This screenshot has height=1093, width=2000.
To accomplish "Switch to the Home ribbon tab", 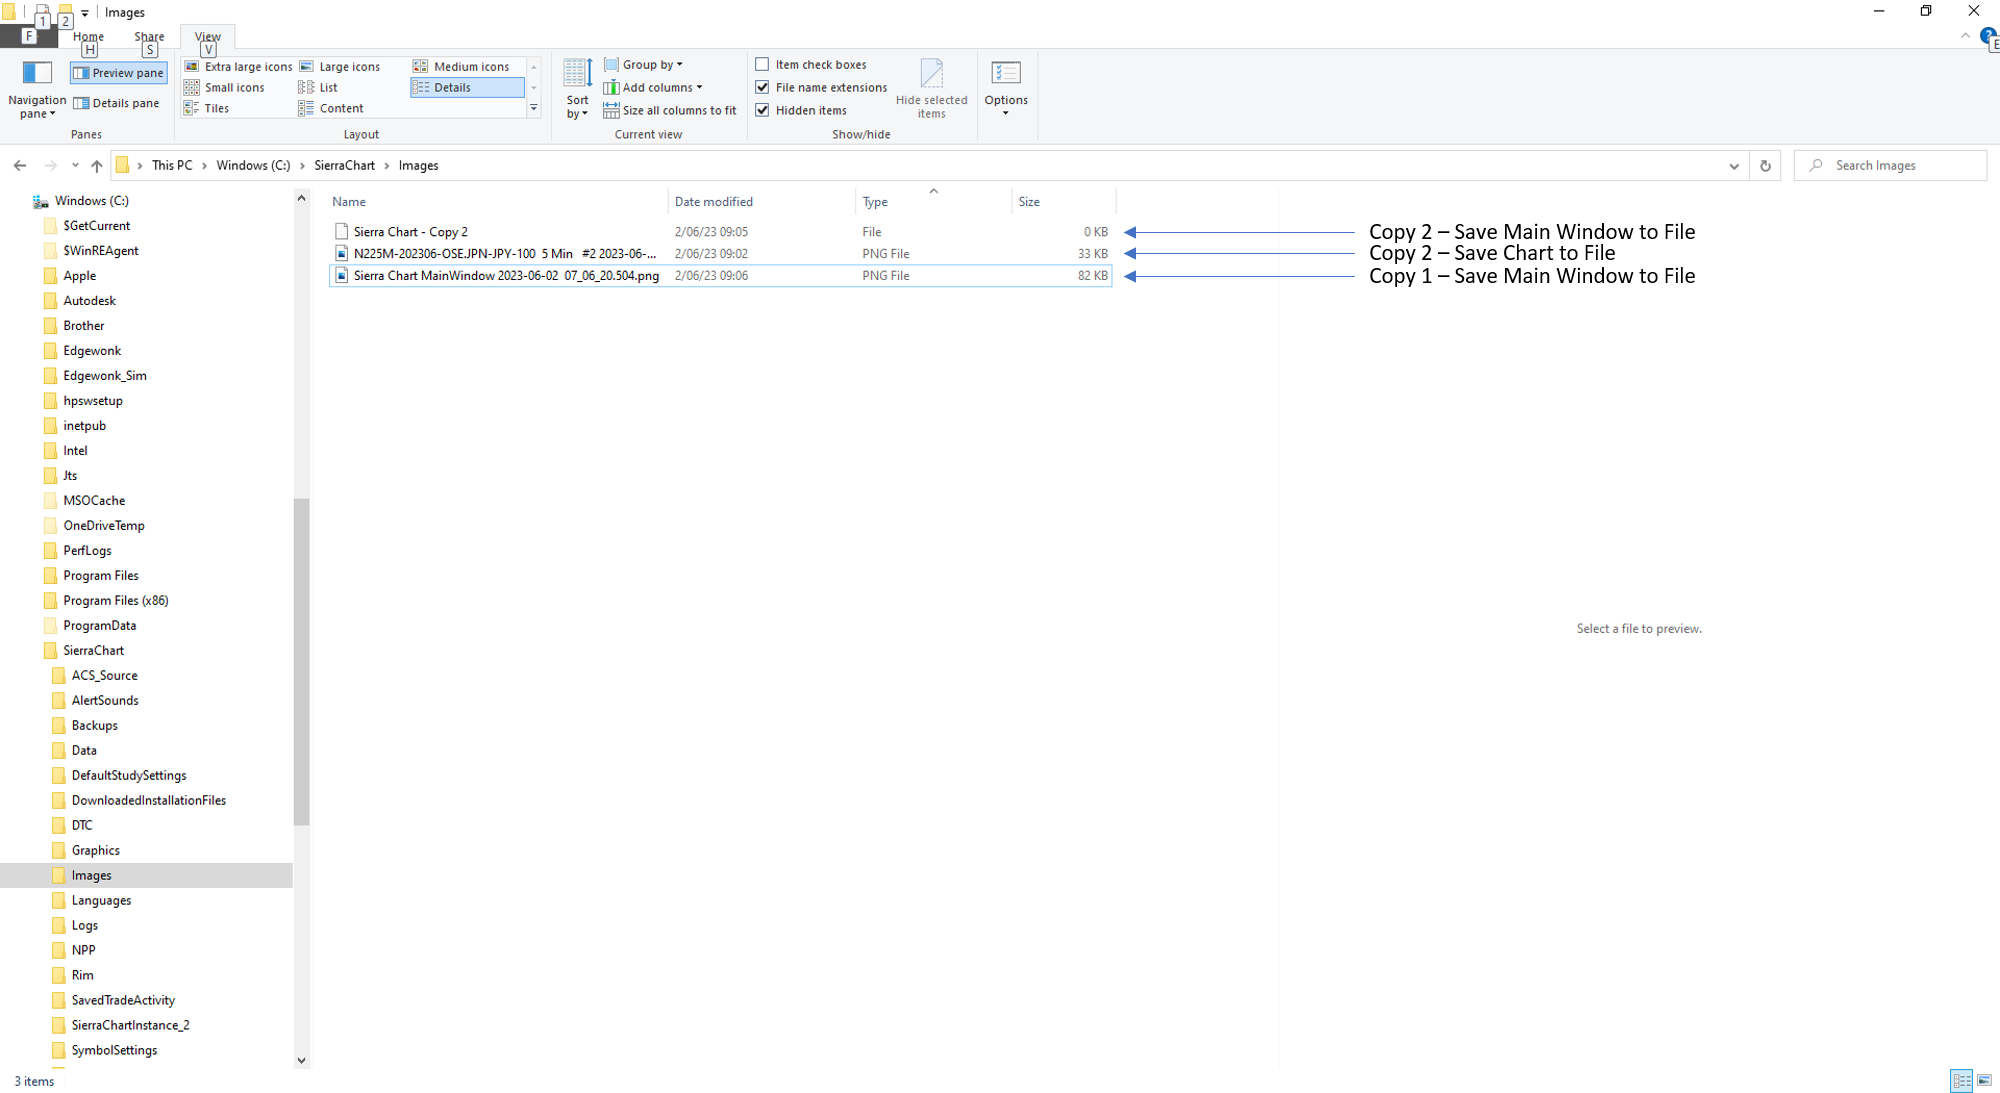I will (88, 36).
